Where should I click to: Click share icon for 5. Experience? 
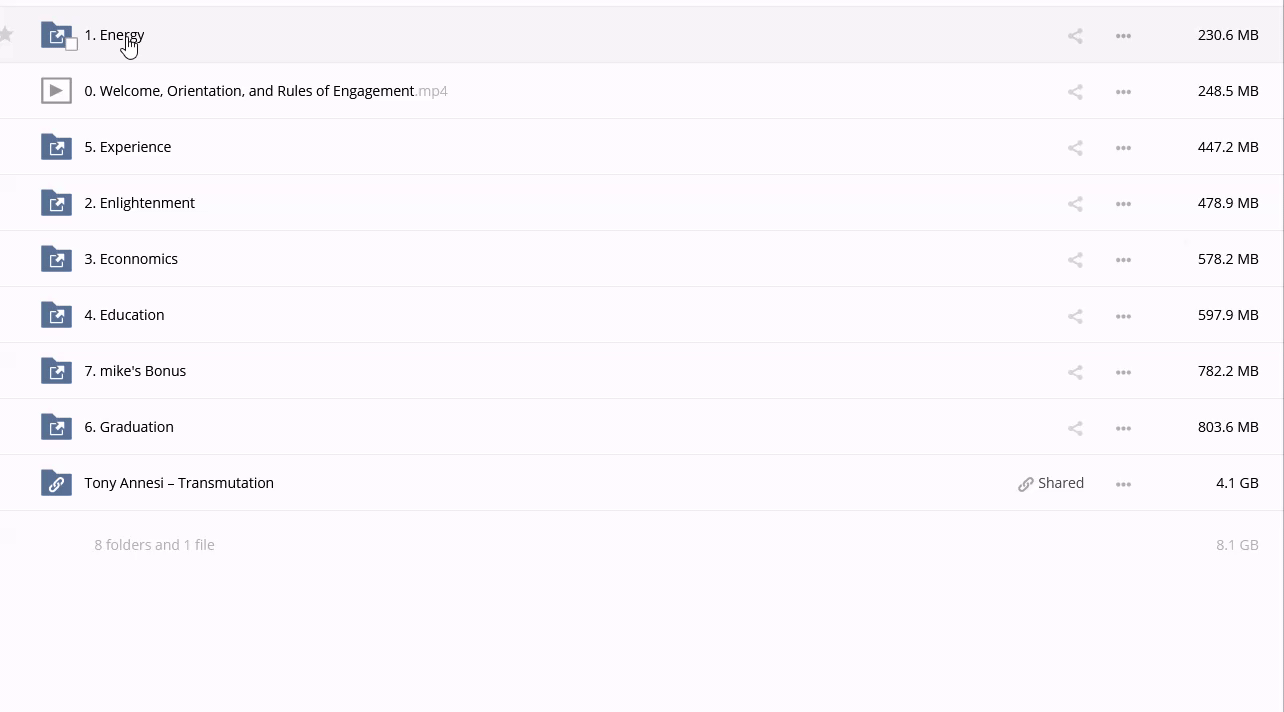coord(1075,148)
